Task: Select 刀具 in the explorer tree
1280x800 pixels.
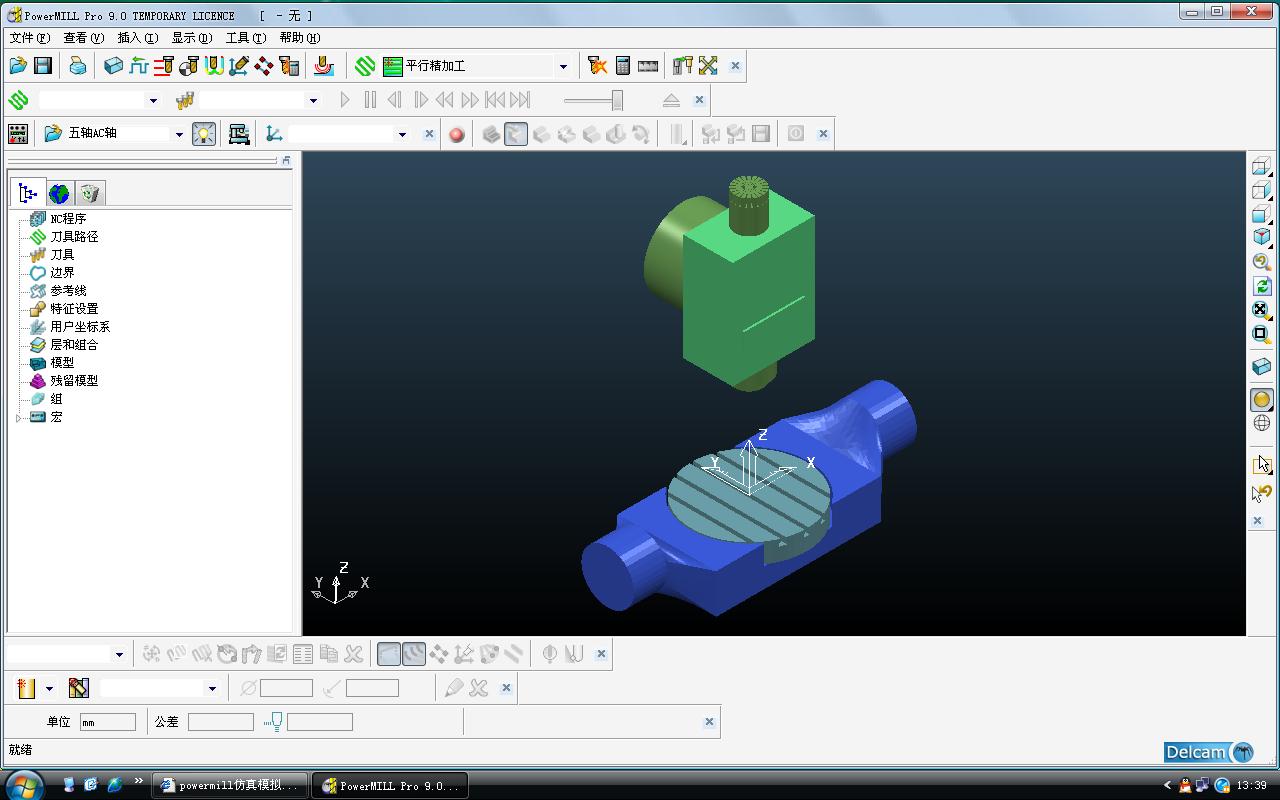Action: click(x=62, y=254)
